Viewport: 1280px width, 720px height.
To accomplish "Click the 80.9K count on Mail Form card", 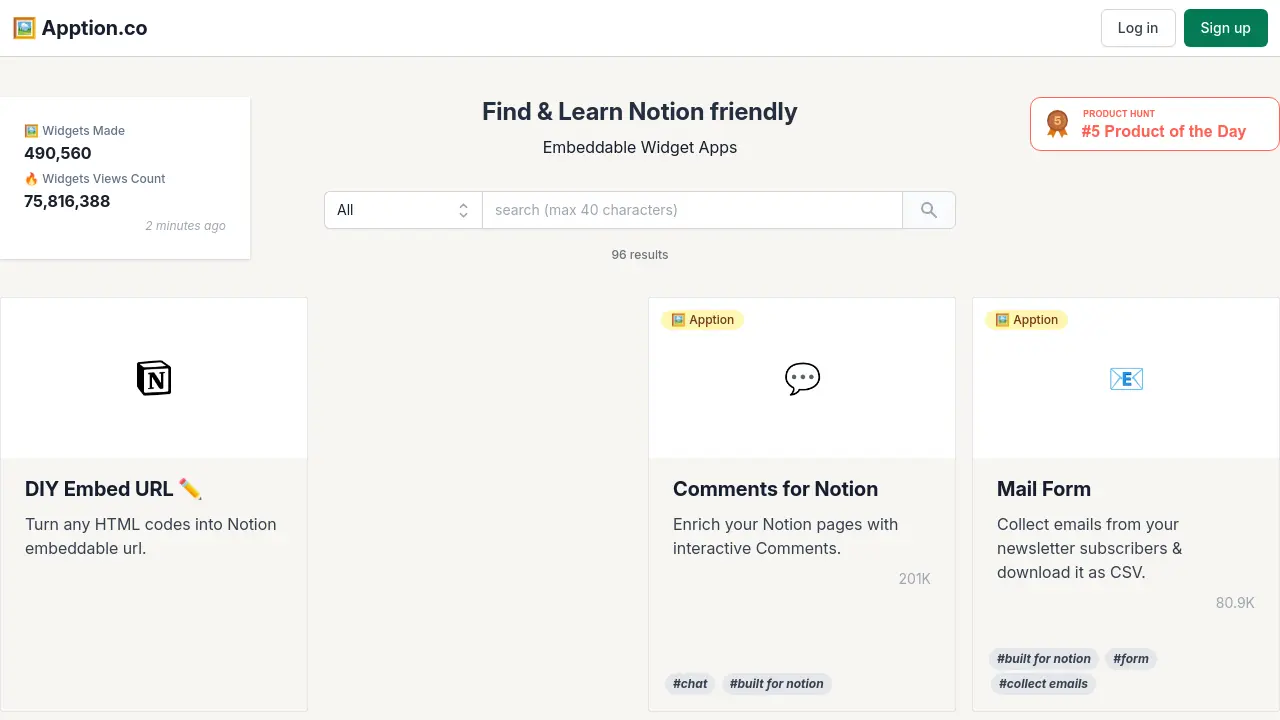I will (1235, 603).
